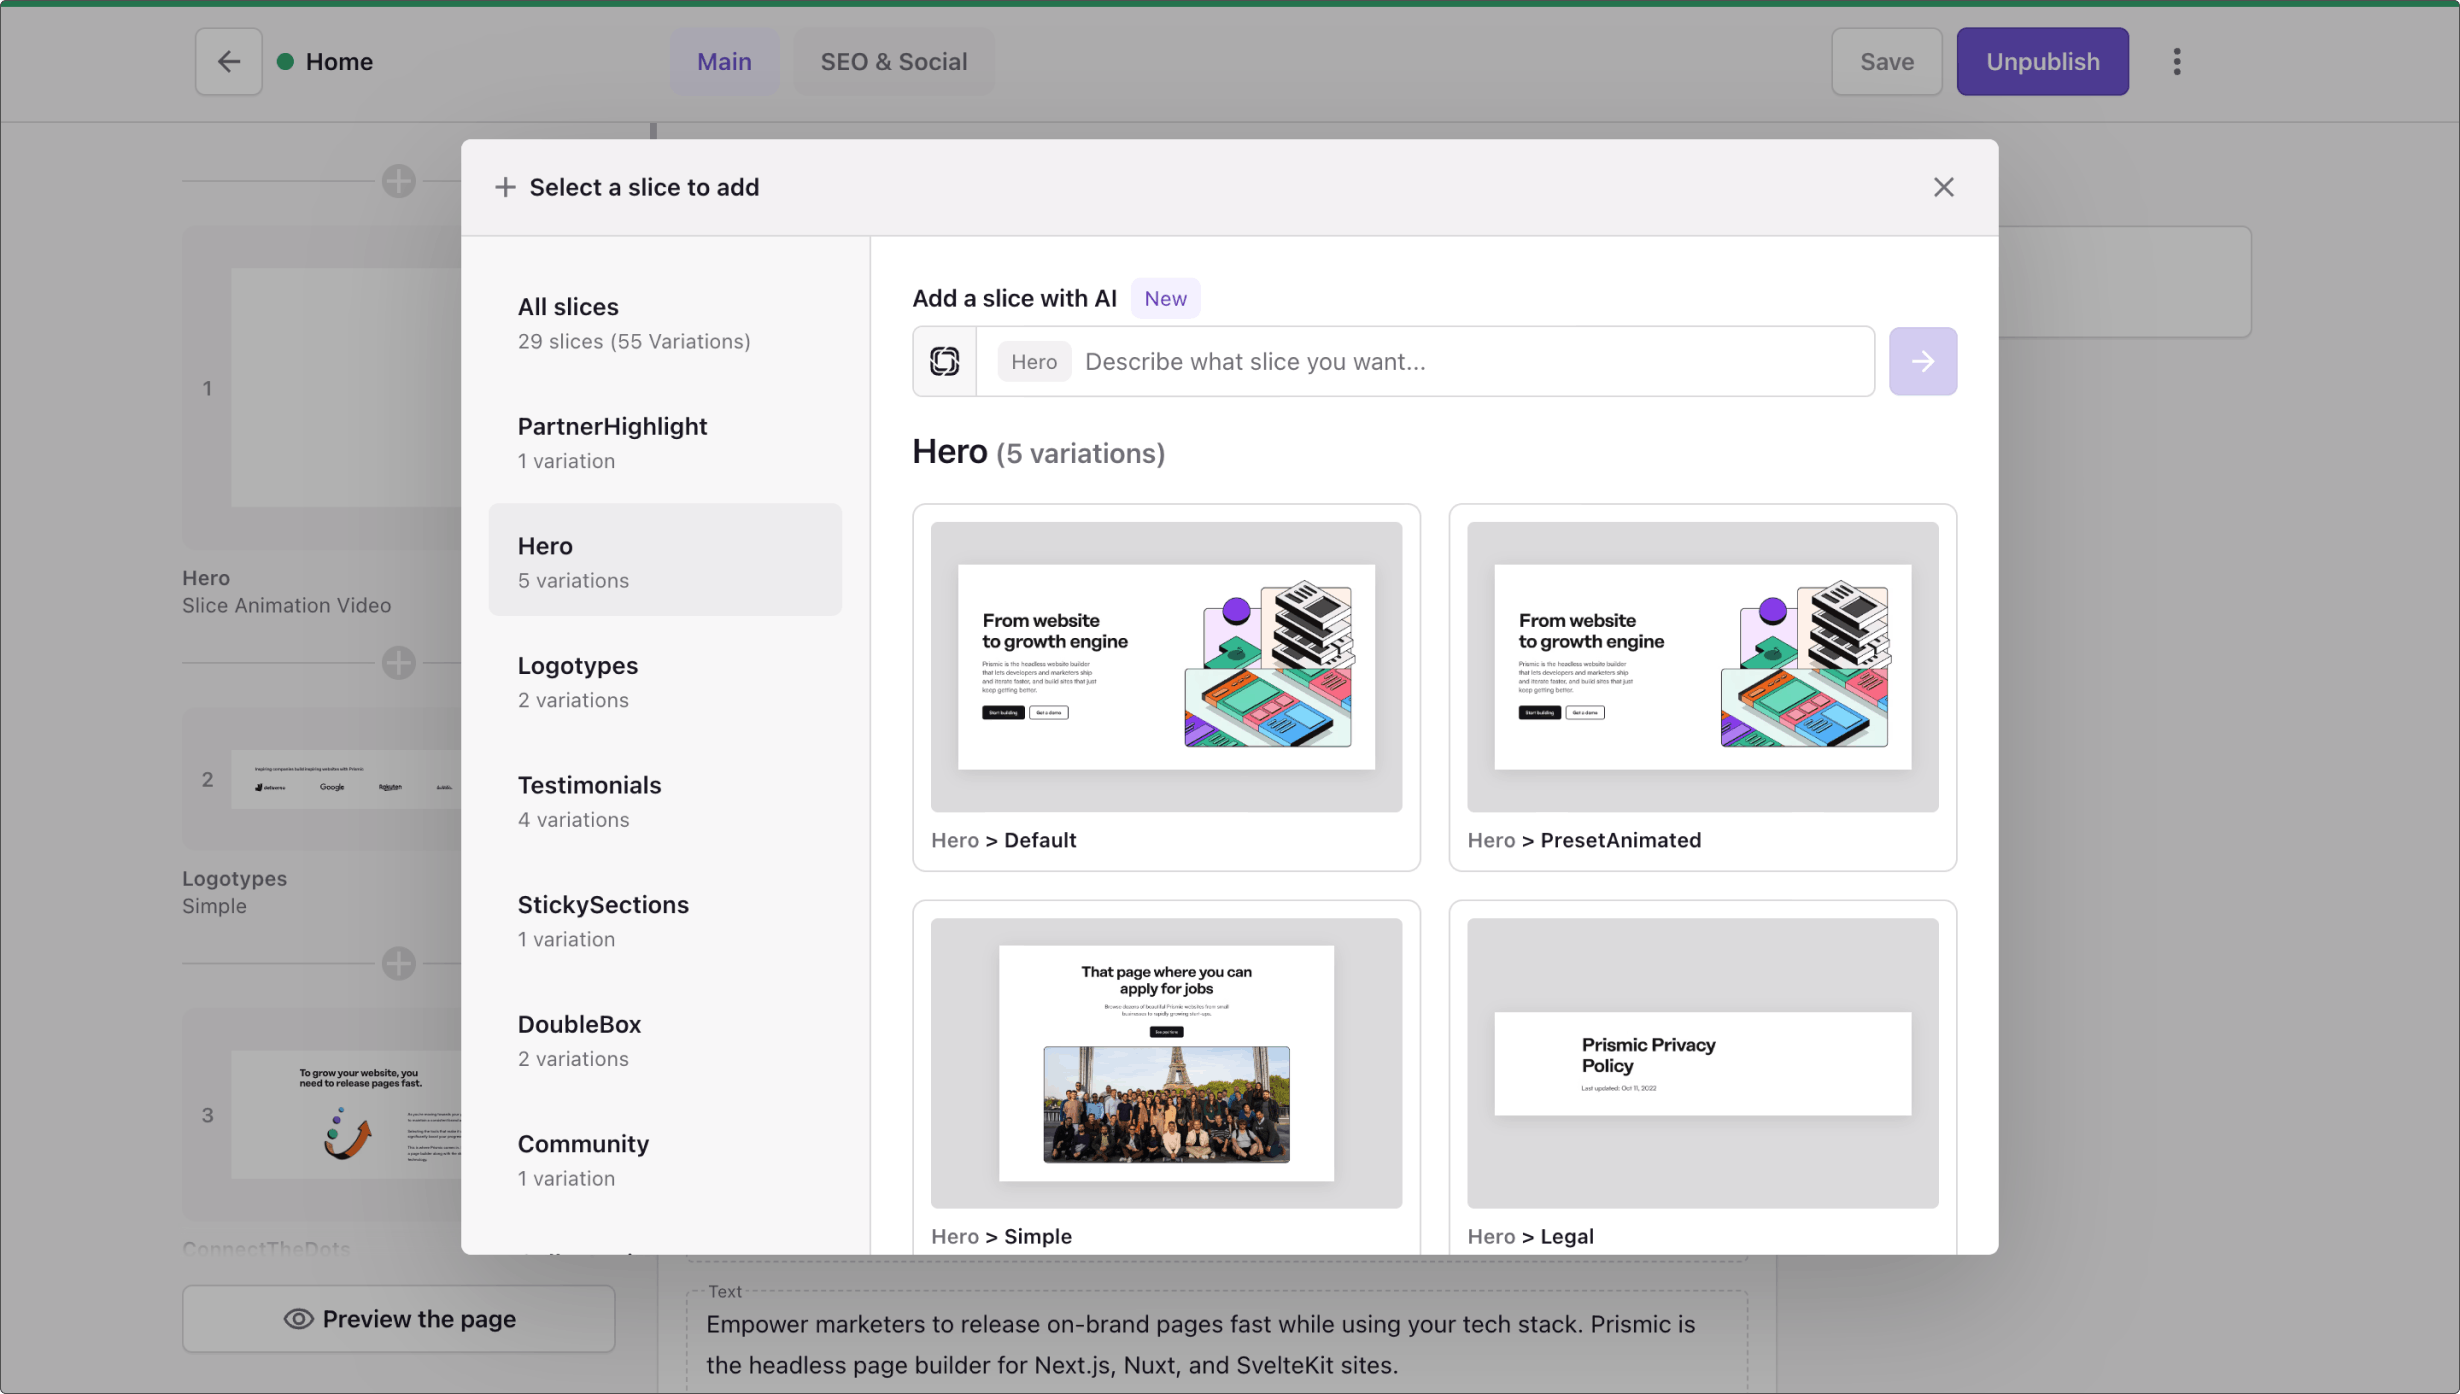
Task: Submit the AI prompt with arrow button
Action: tap(1921, 361)
